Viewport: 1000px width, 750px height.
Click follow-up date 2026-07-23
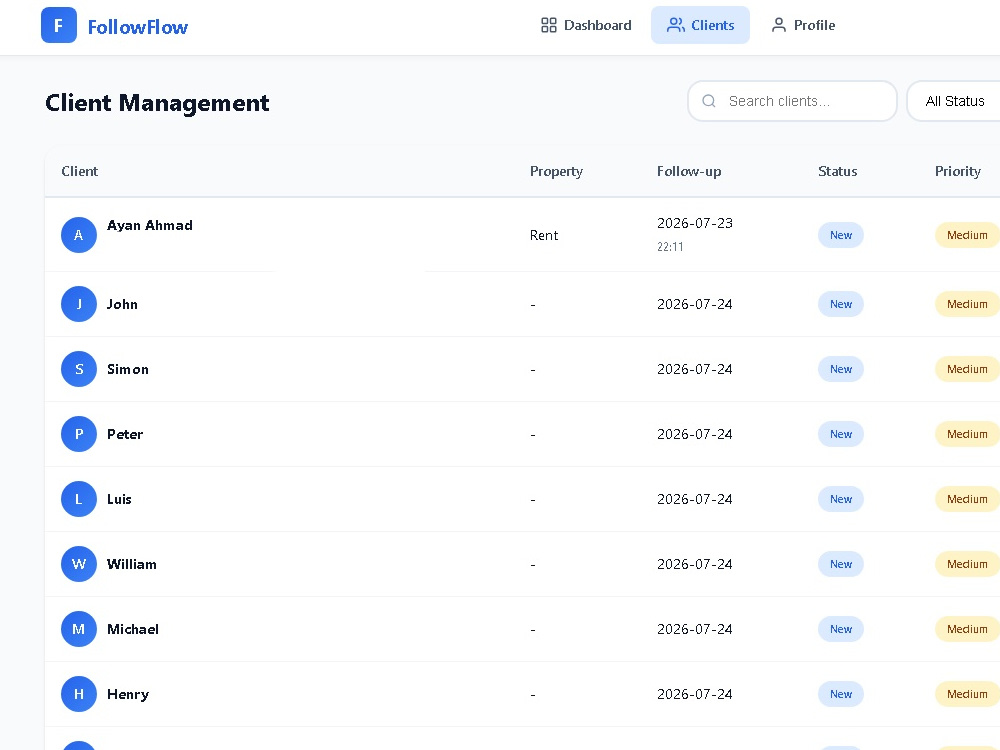click(695, 223)
